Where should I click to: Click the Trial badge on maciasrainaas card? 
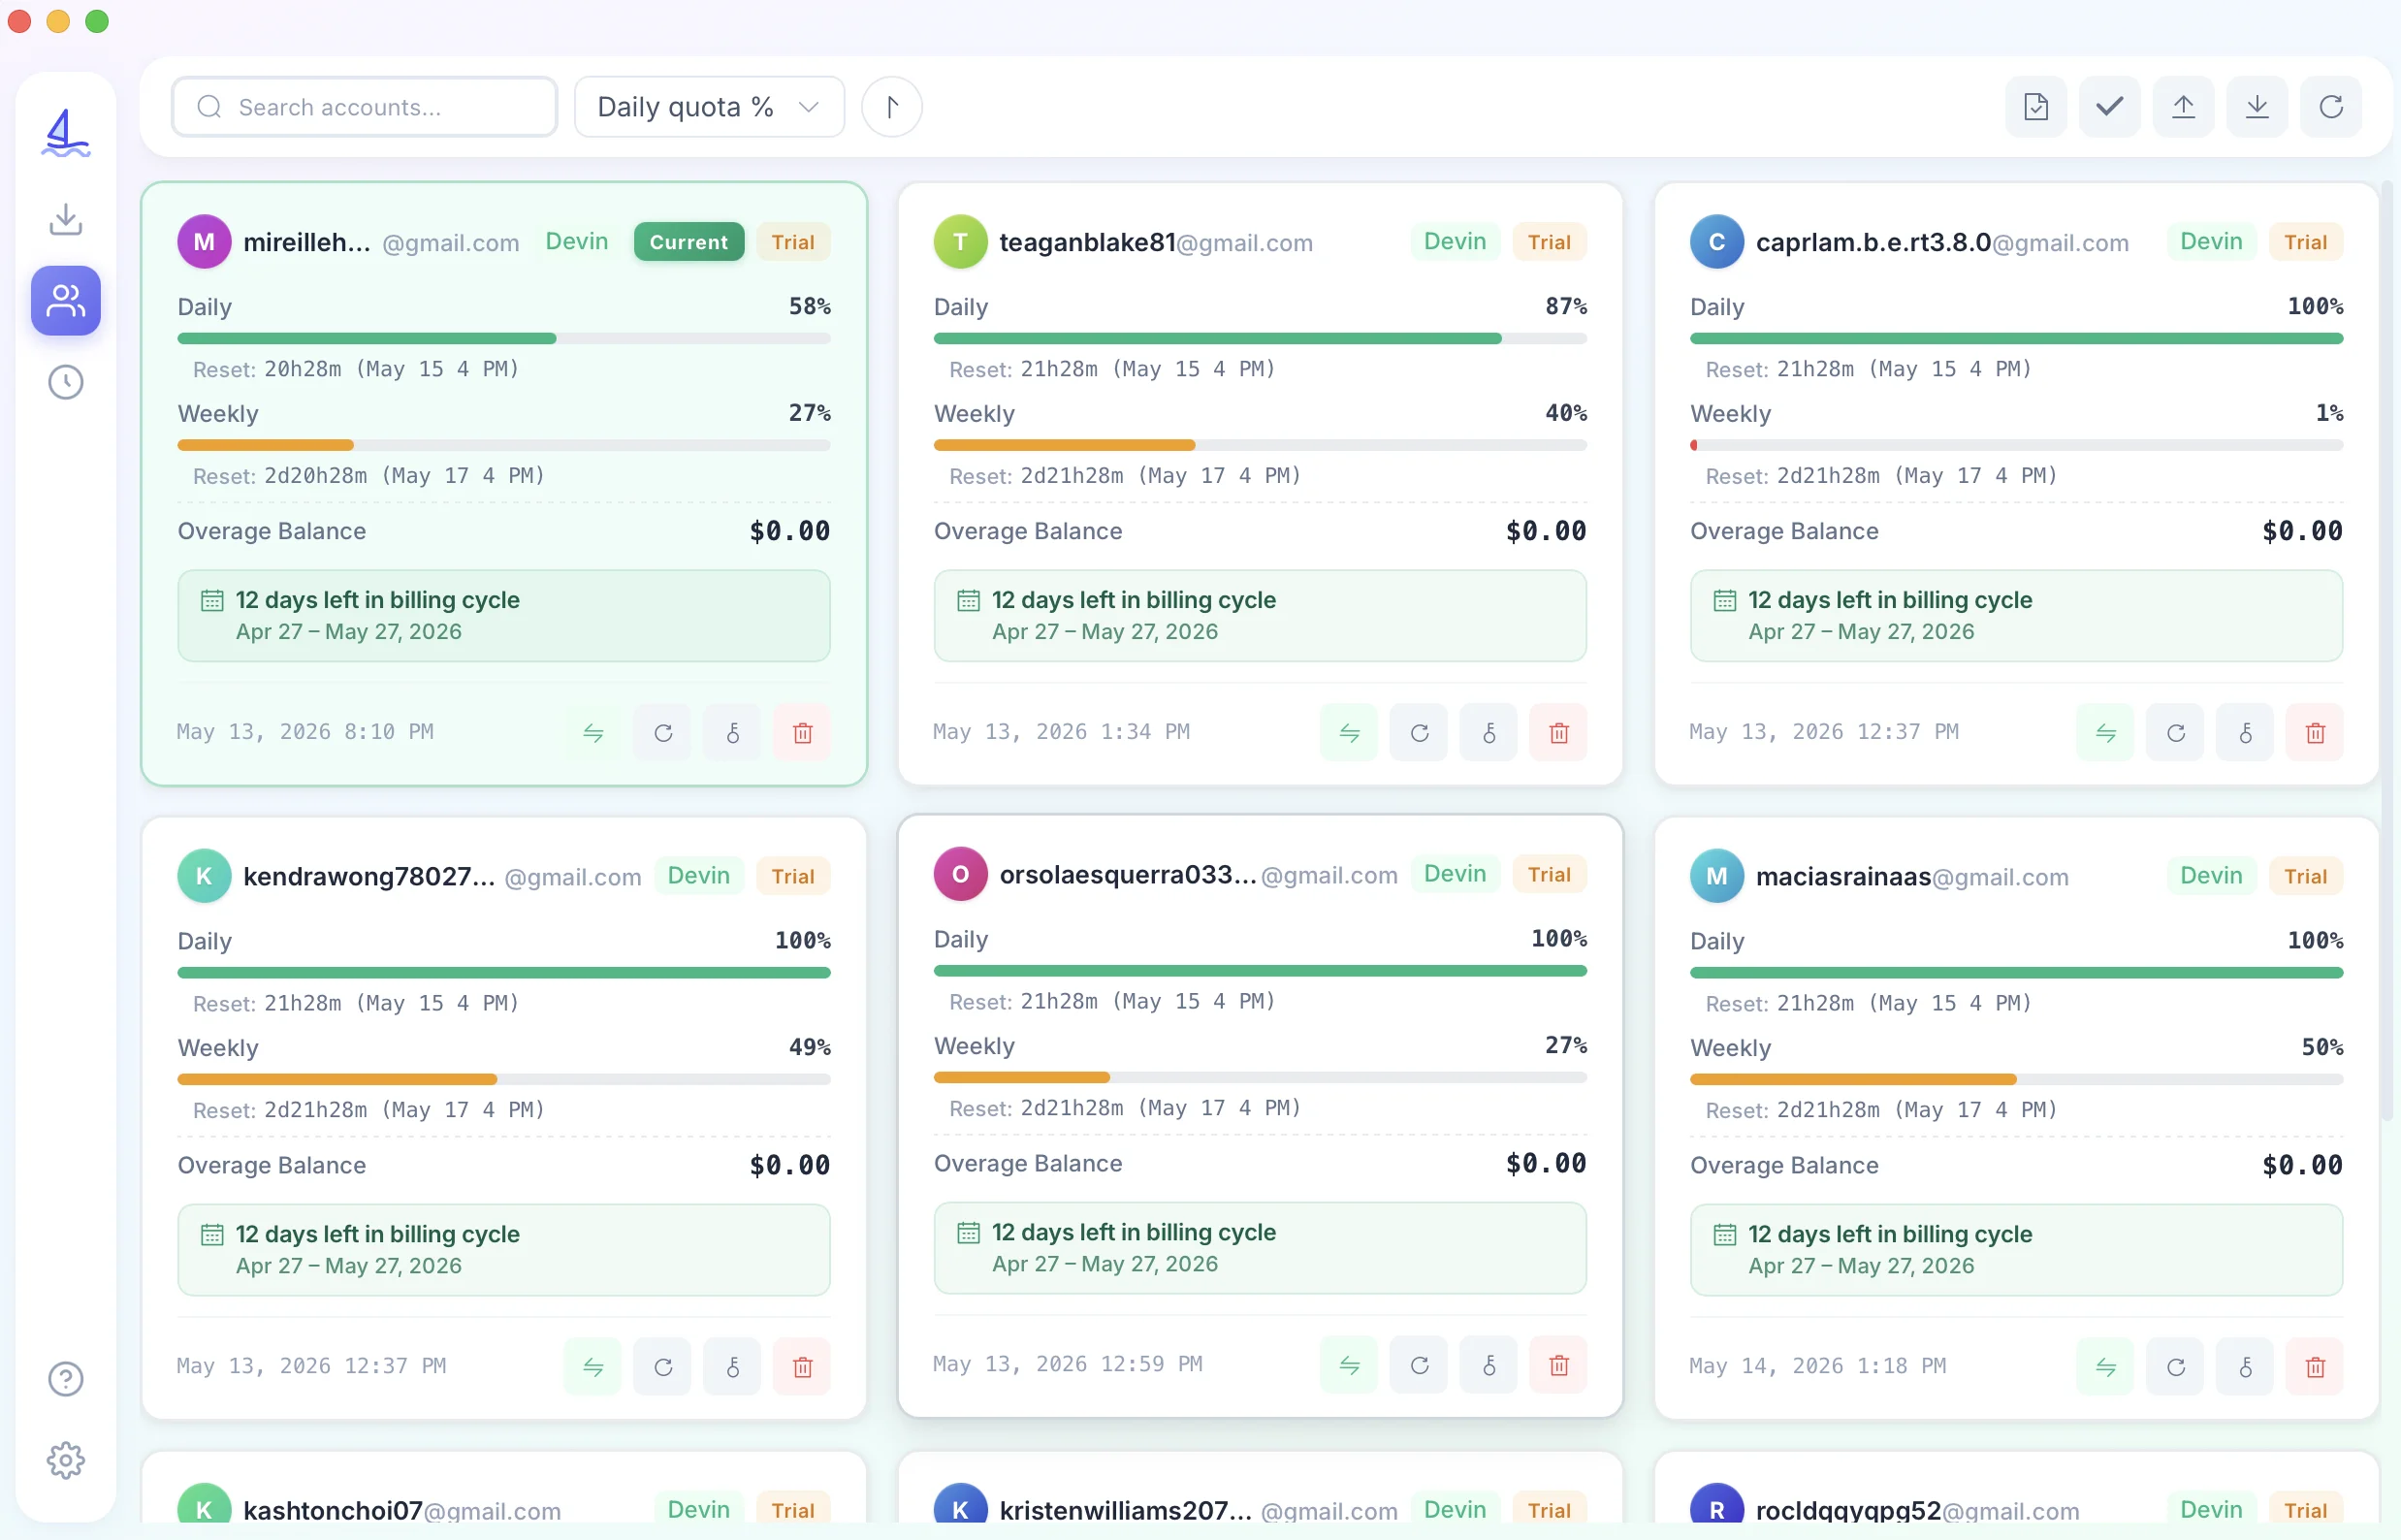click(2305, 876)
